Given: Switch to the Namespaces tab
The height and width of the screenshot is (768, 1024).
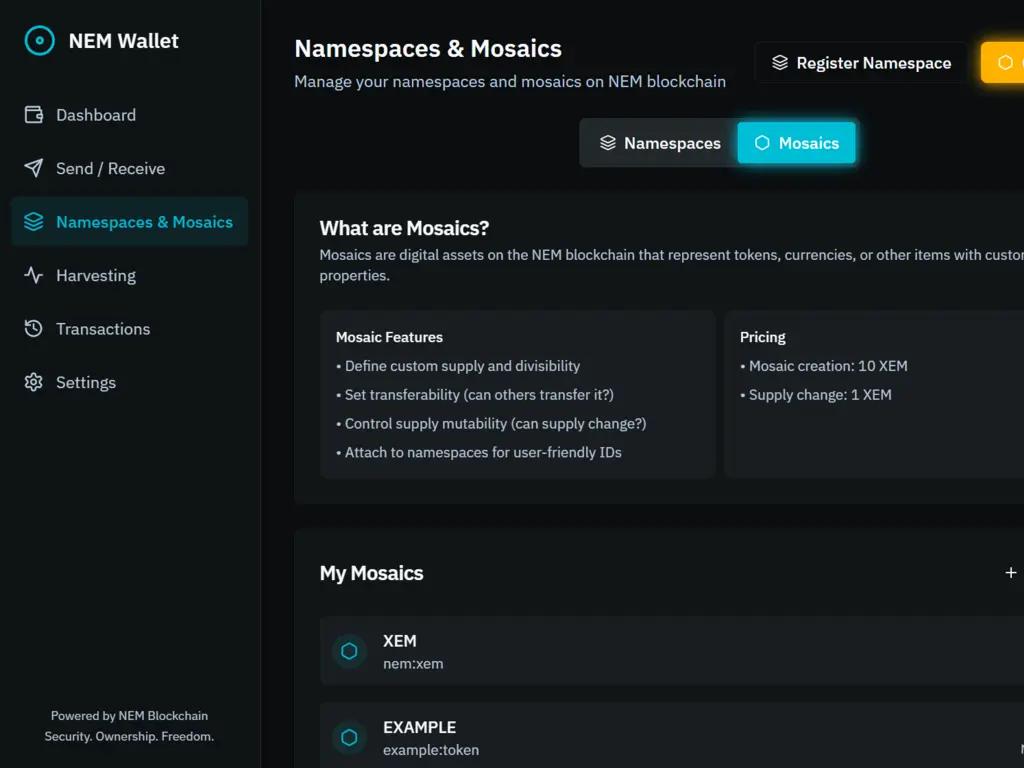Looking at the screenshot, I should tap(660, 143).
